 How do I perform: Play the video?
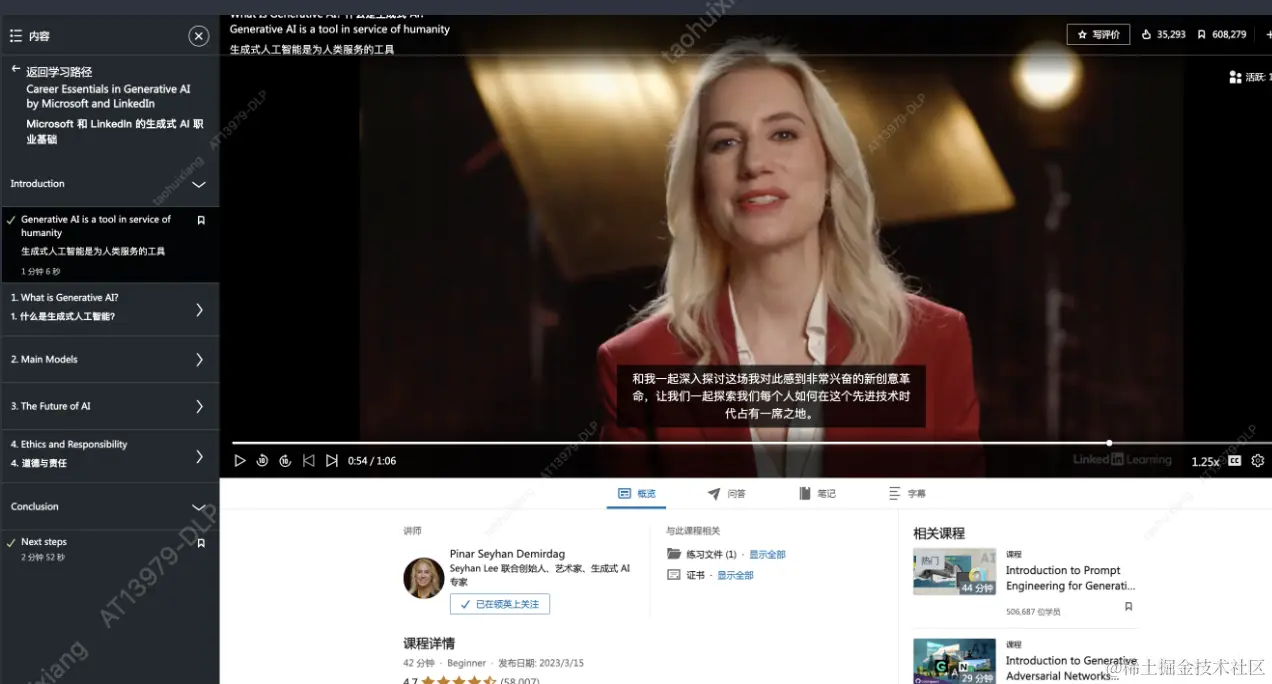click(x=240, y=461)
